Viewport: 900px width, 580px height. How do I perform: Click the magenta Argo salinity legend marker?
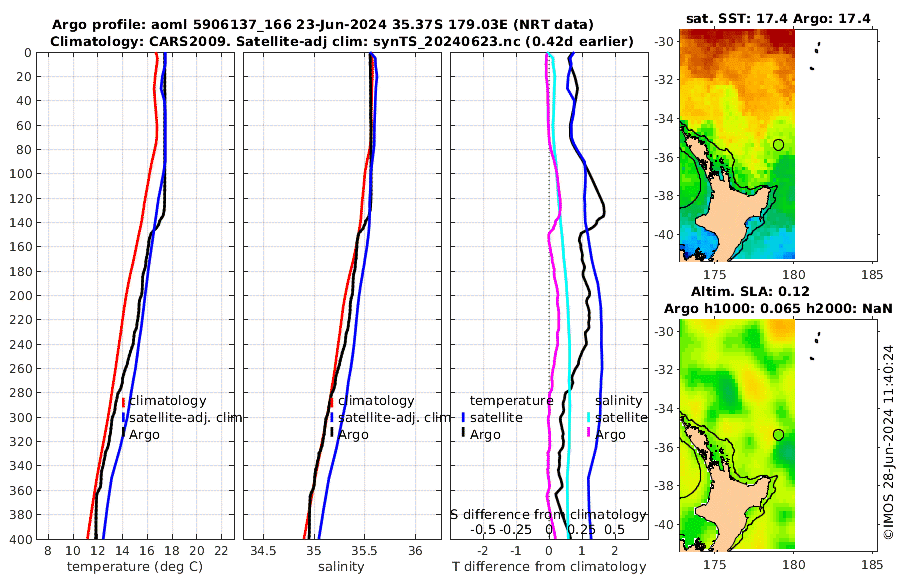(x=589, y=433)
